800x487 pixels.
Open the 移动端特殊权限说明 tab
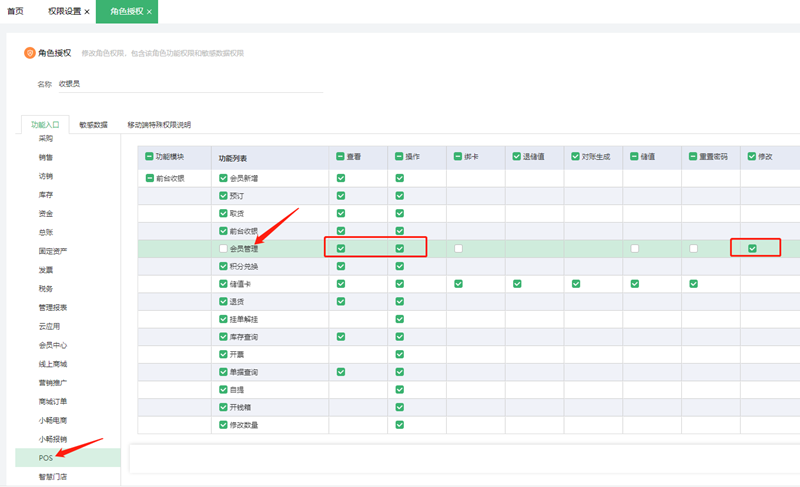pyautogui.click(x=159, y=124)
